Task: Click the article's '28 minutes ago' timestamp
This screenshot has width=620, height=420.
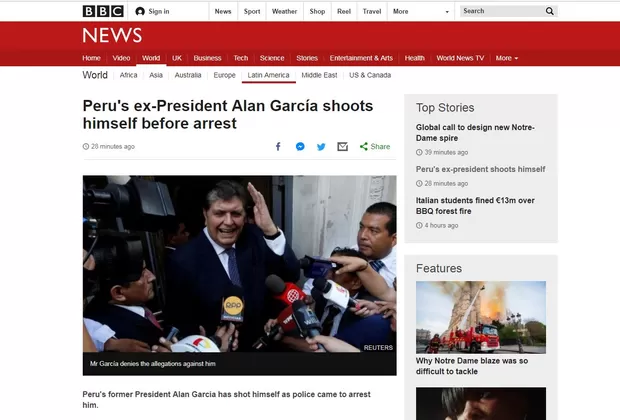Action: (x=109, y=147)
